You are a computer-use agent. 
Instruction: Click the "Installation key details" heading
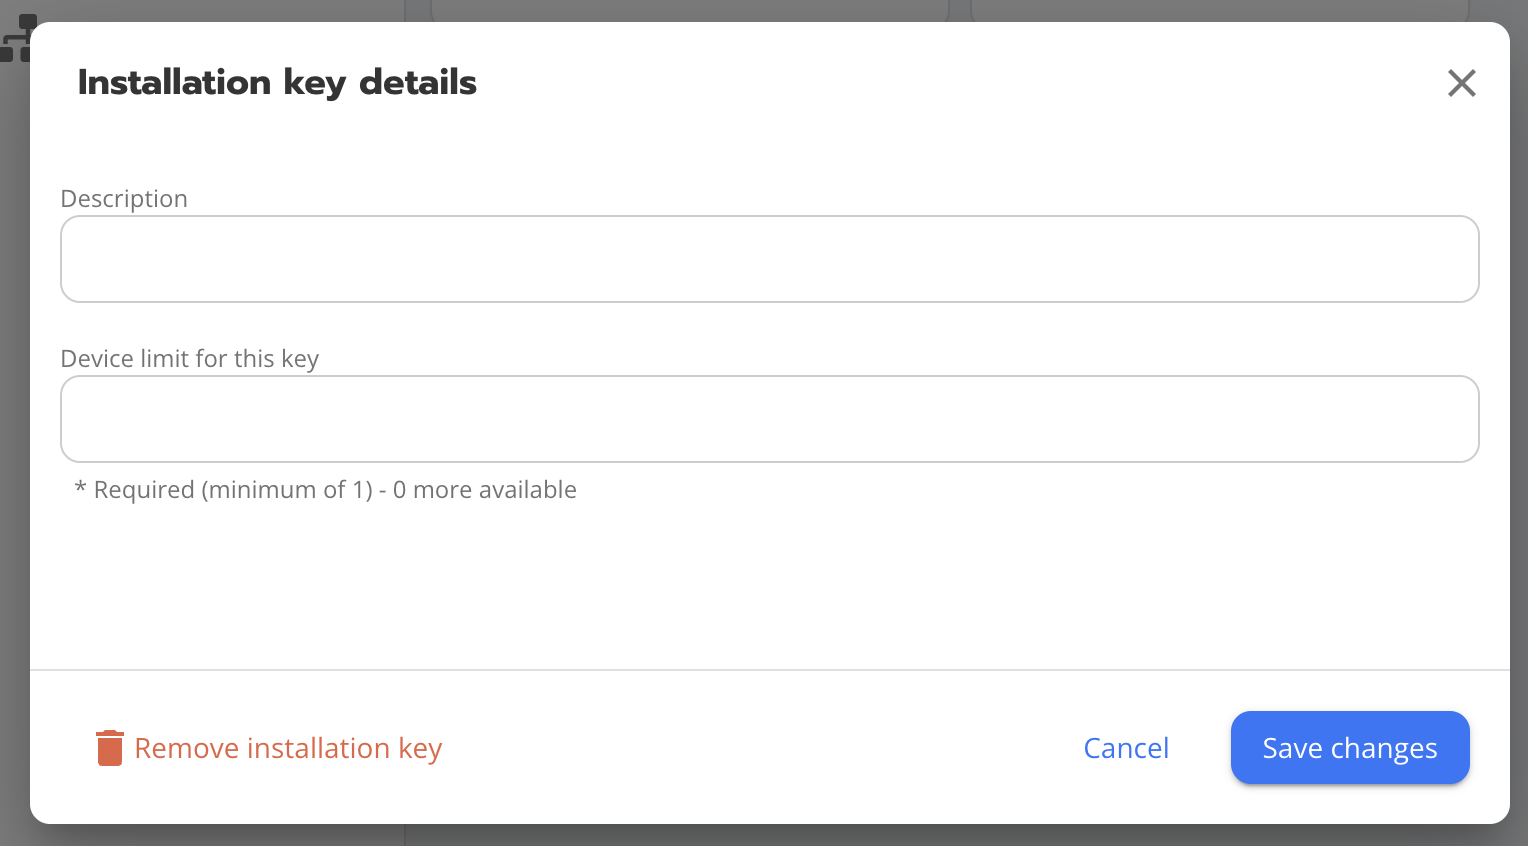pyautogui.click(x=277, y=82)
